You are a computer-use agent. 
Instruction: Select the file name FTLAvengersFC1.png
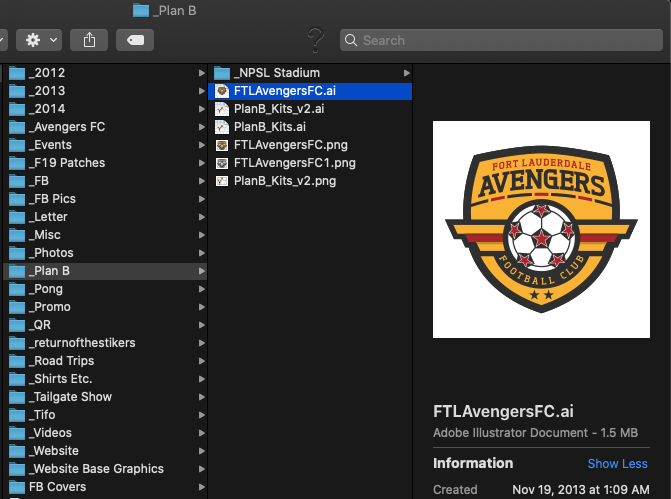pyautogui.click(x=294, y=163)
